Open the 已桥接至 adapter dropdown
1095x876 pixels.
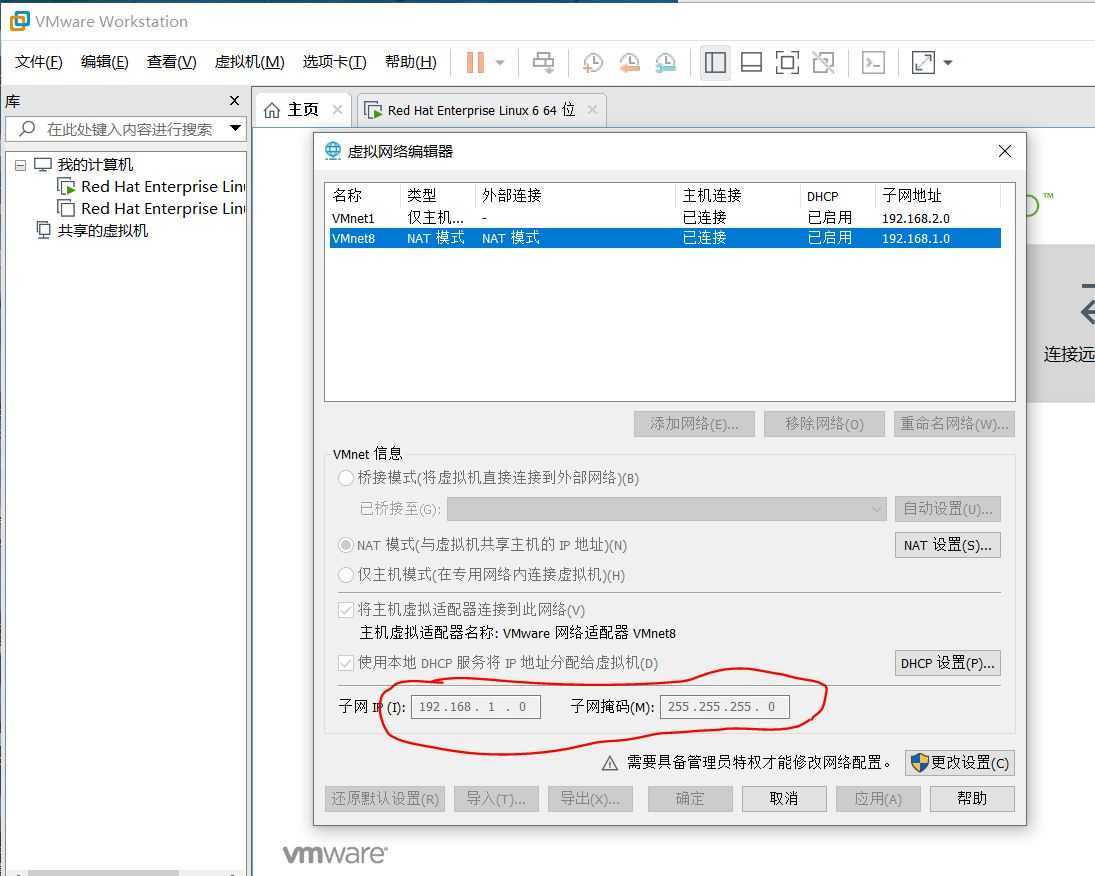pyautogui.click(x=666, y=509)
